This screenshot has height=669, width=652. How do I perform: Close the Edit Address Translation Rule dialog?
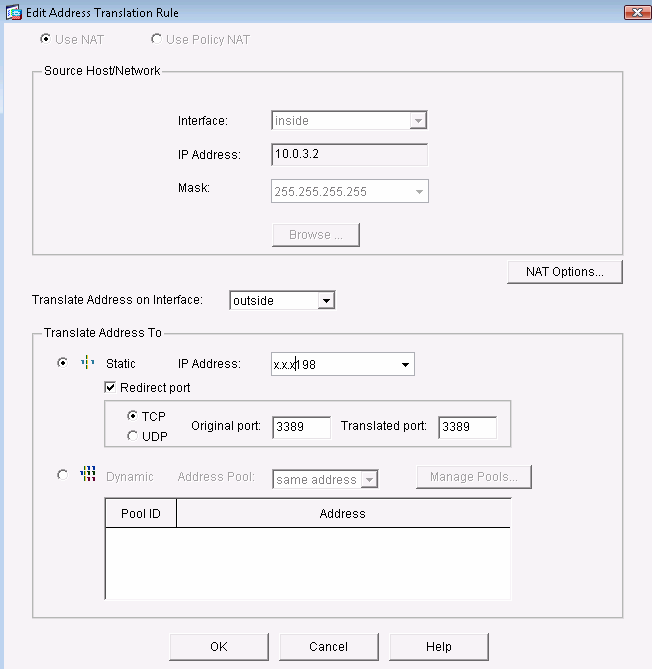637,12
